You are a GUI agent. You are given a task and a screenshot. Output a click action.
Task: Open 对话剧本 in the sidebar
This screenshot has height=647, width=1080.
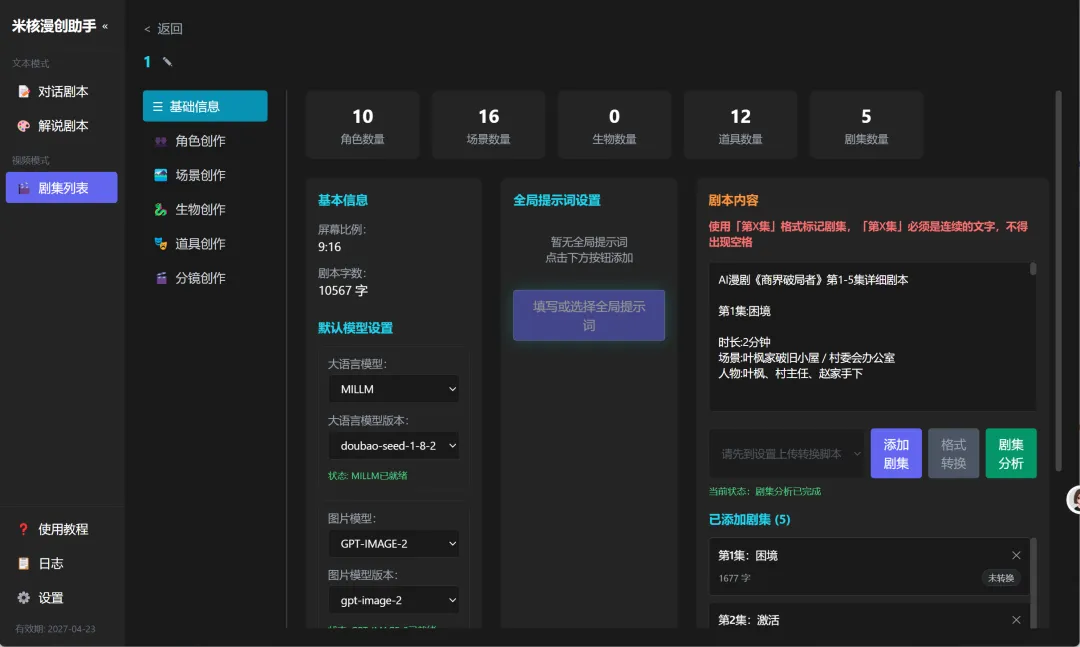click(61, 92)
